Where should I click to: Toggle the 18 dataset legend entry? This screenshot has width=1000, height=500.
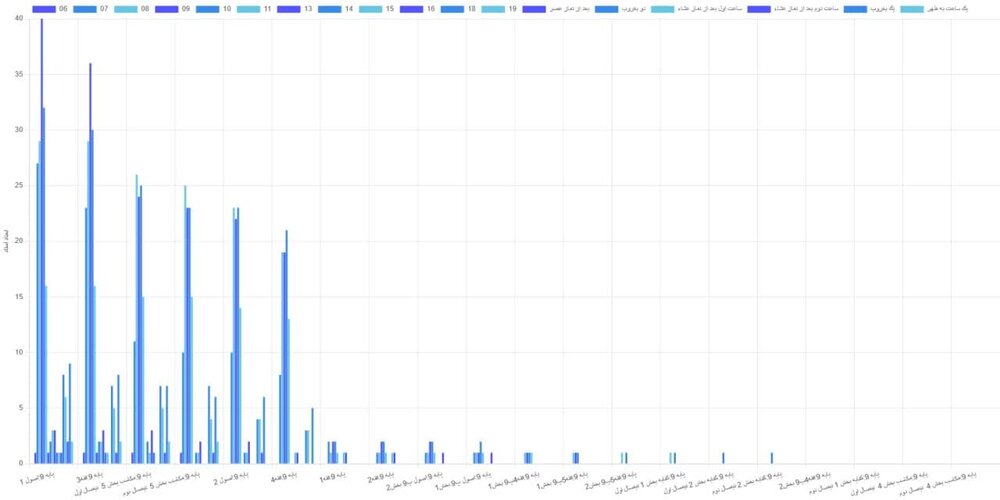[x=453, y=8]
